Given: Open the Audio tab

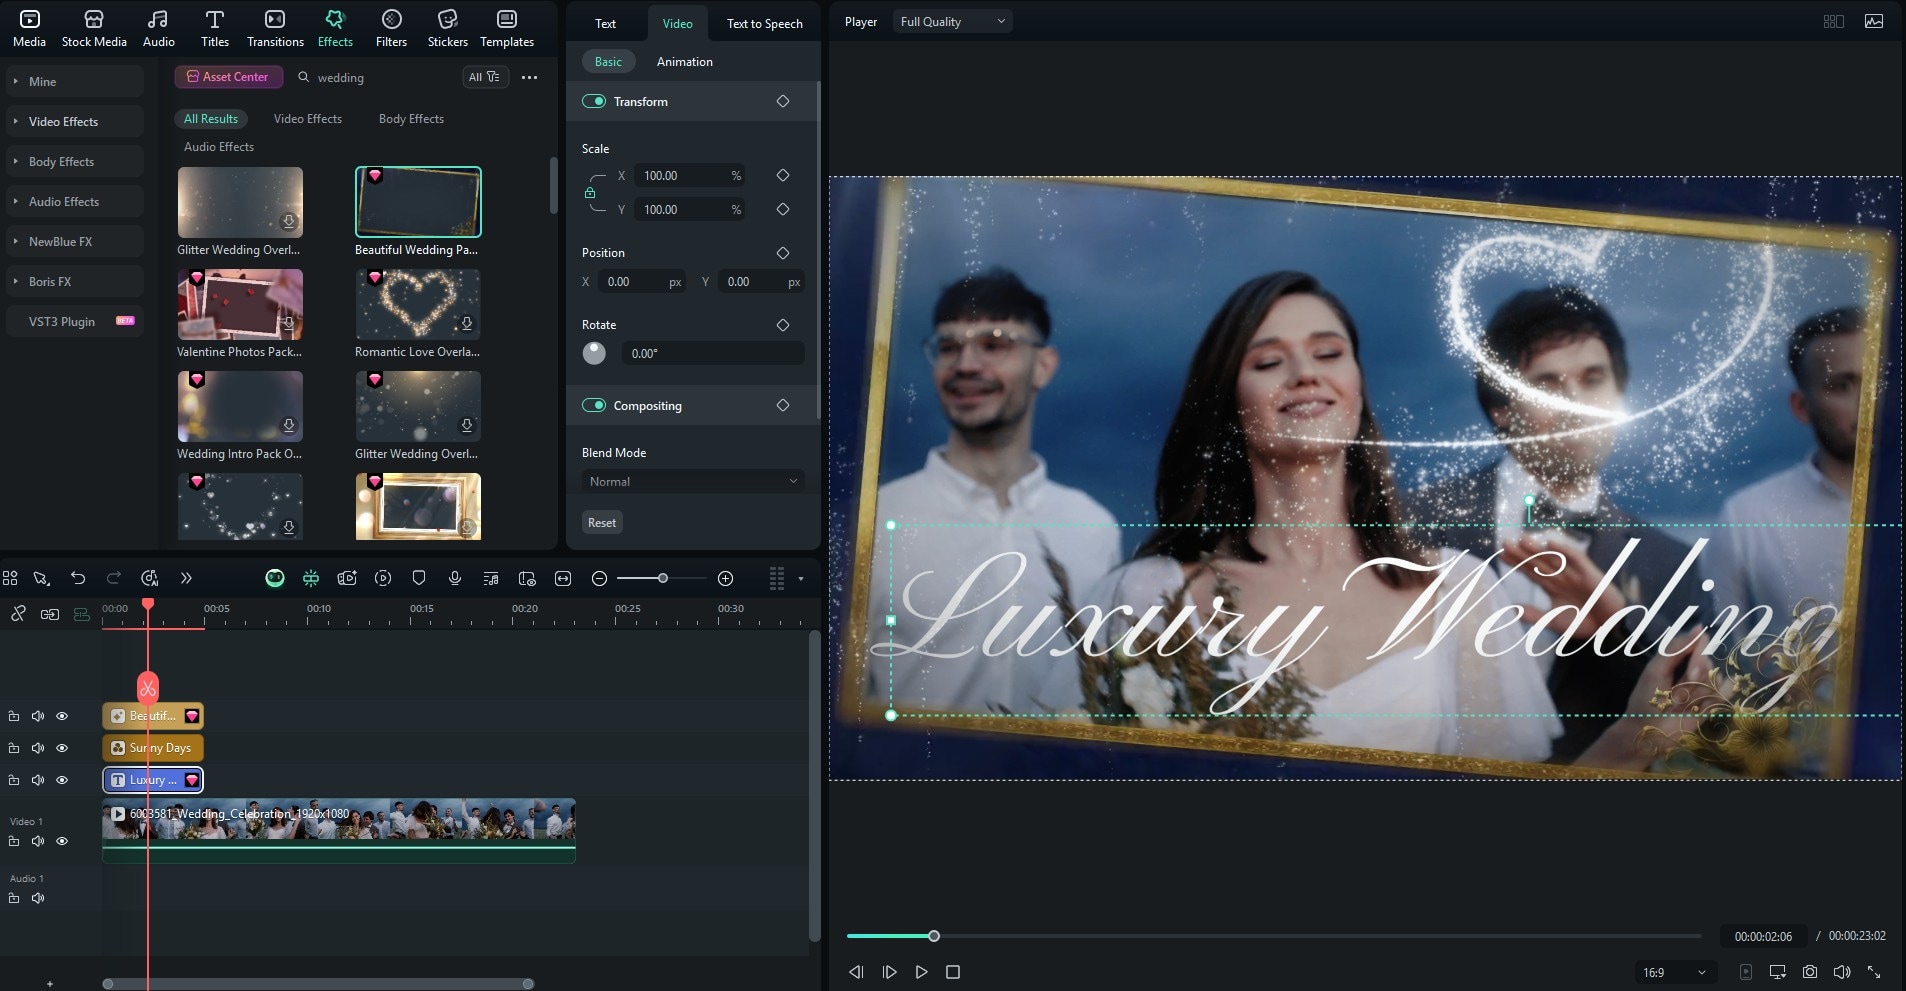Looking at the screenshot, I should coord(158,29).
